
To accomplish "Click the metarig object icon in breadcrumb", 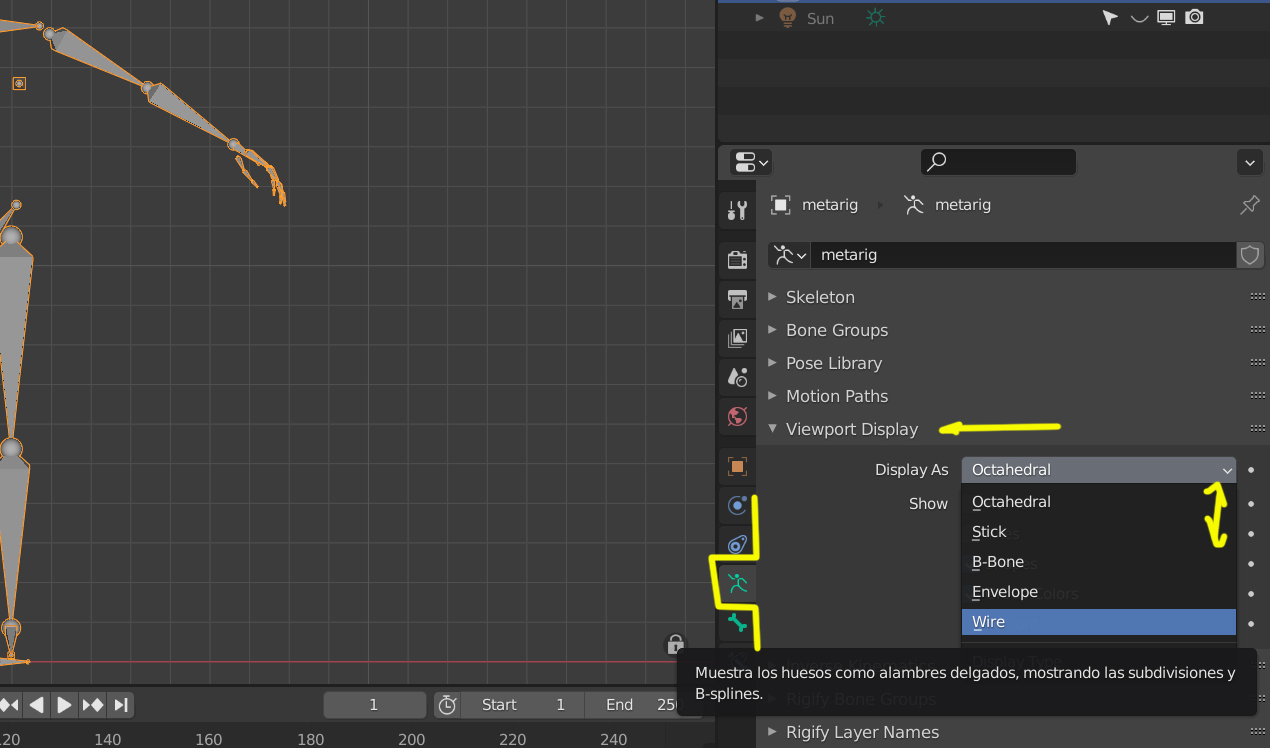I will click(781, 204).
